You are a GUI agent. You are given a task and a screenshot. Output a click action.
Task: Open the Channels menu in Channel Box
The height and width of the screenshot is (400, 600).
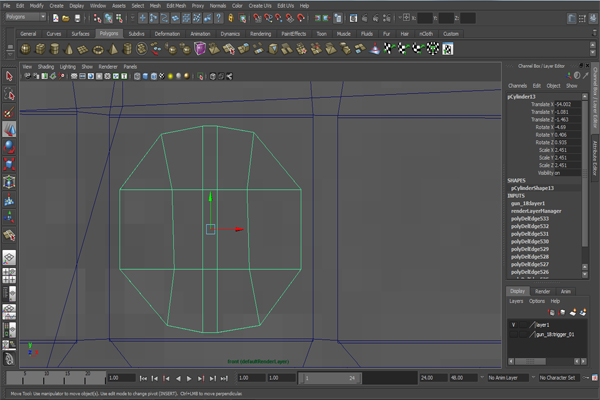tap(517, 86)
